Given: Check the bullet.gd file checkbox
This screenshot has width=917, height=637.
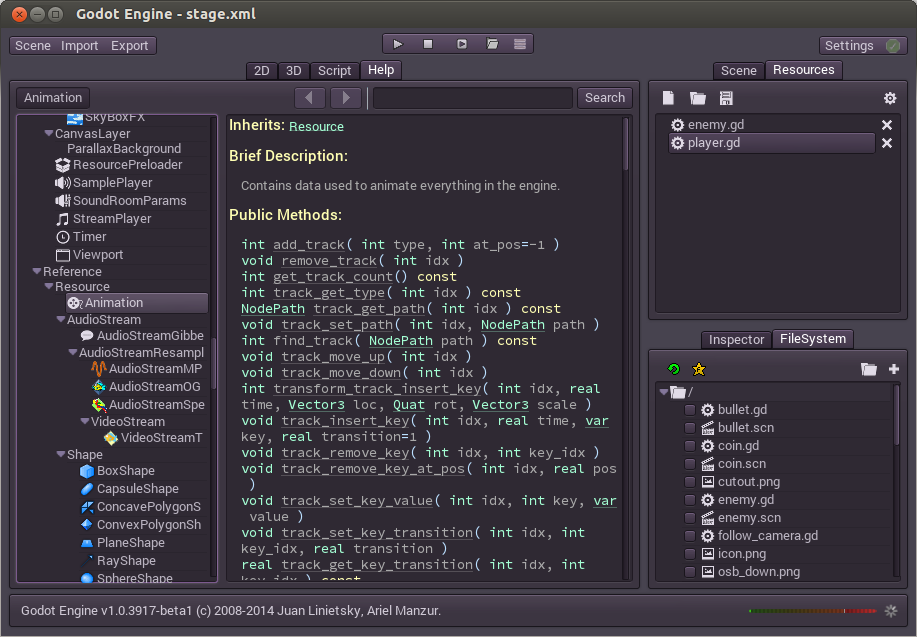Looking at the screenshot, I should point(690,410).
